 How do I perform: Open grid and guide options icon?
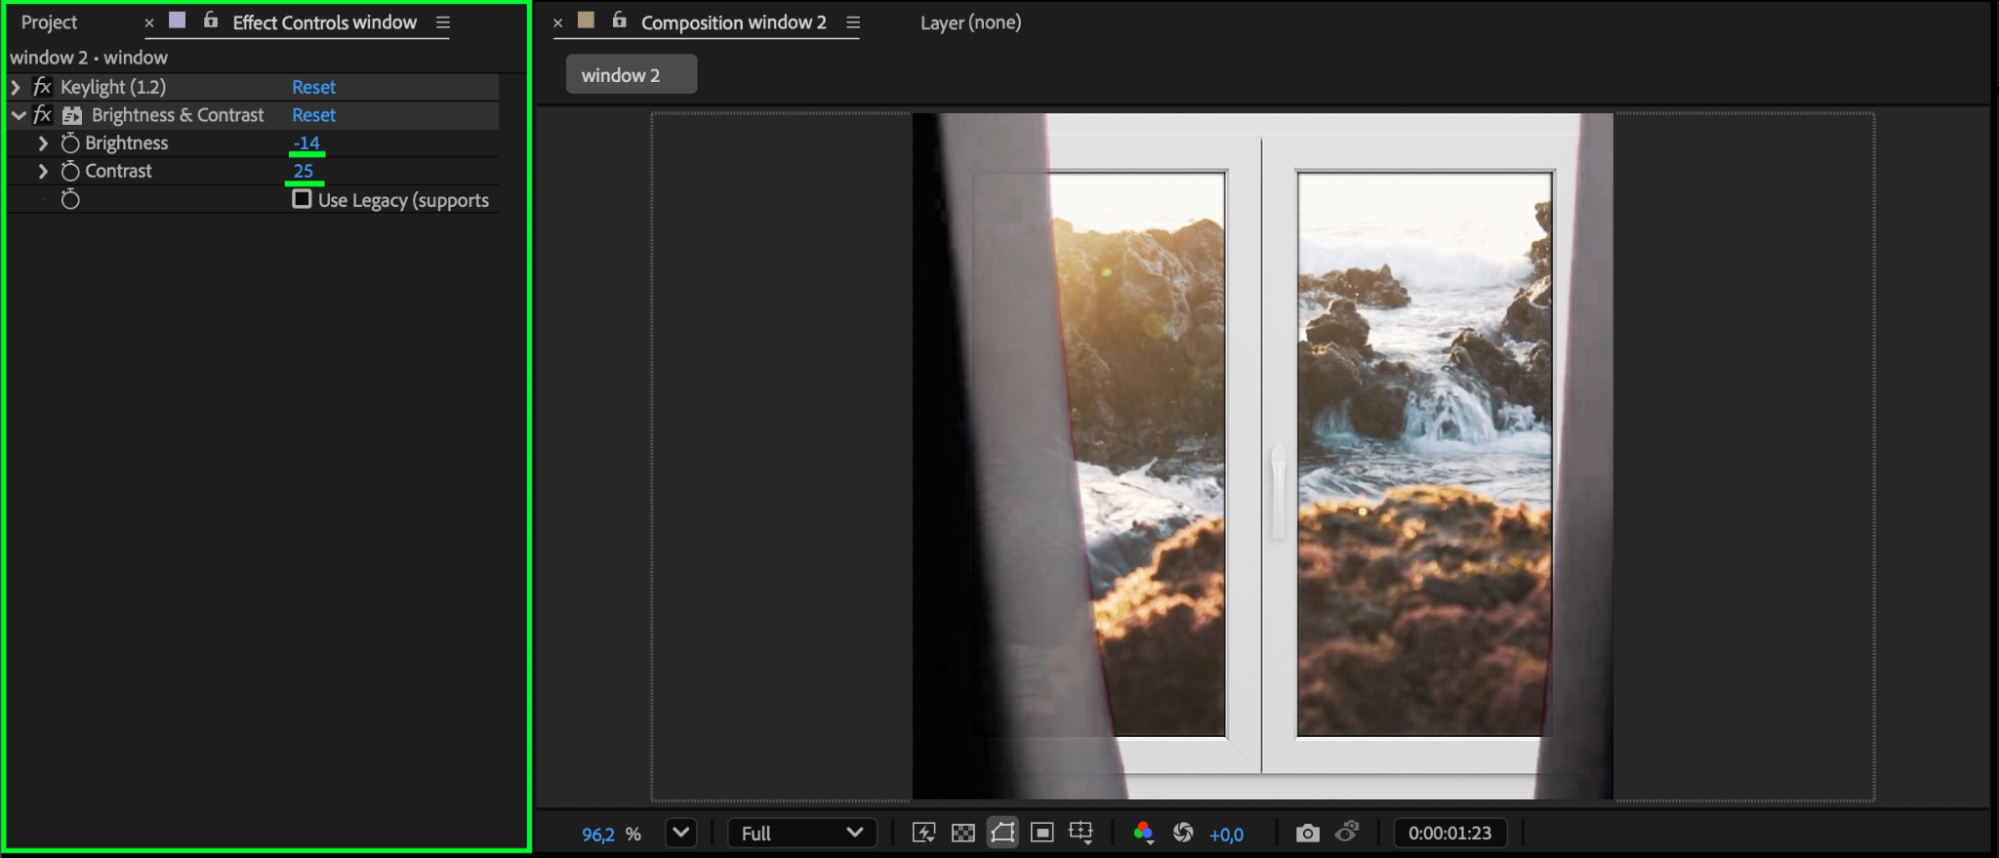pos(1081,833)
